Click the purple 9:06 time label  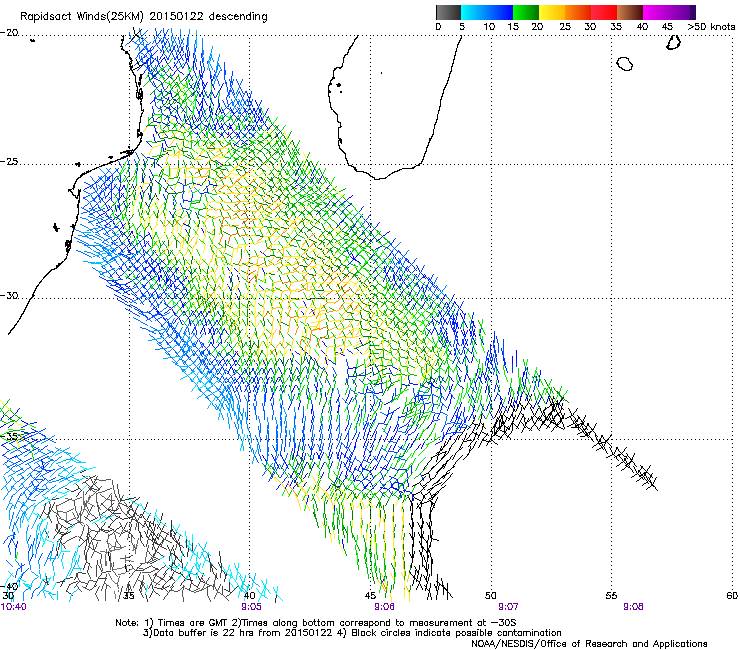click(x=384, y=607)
